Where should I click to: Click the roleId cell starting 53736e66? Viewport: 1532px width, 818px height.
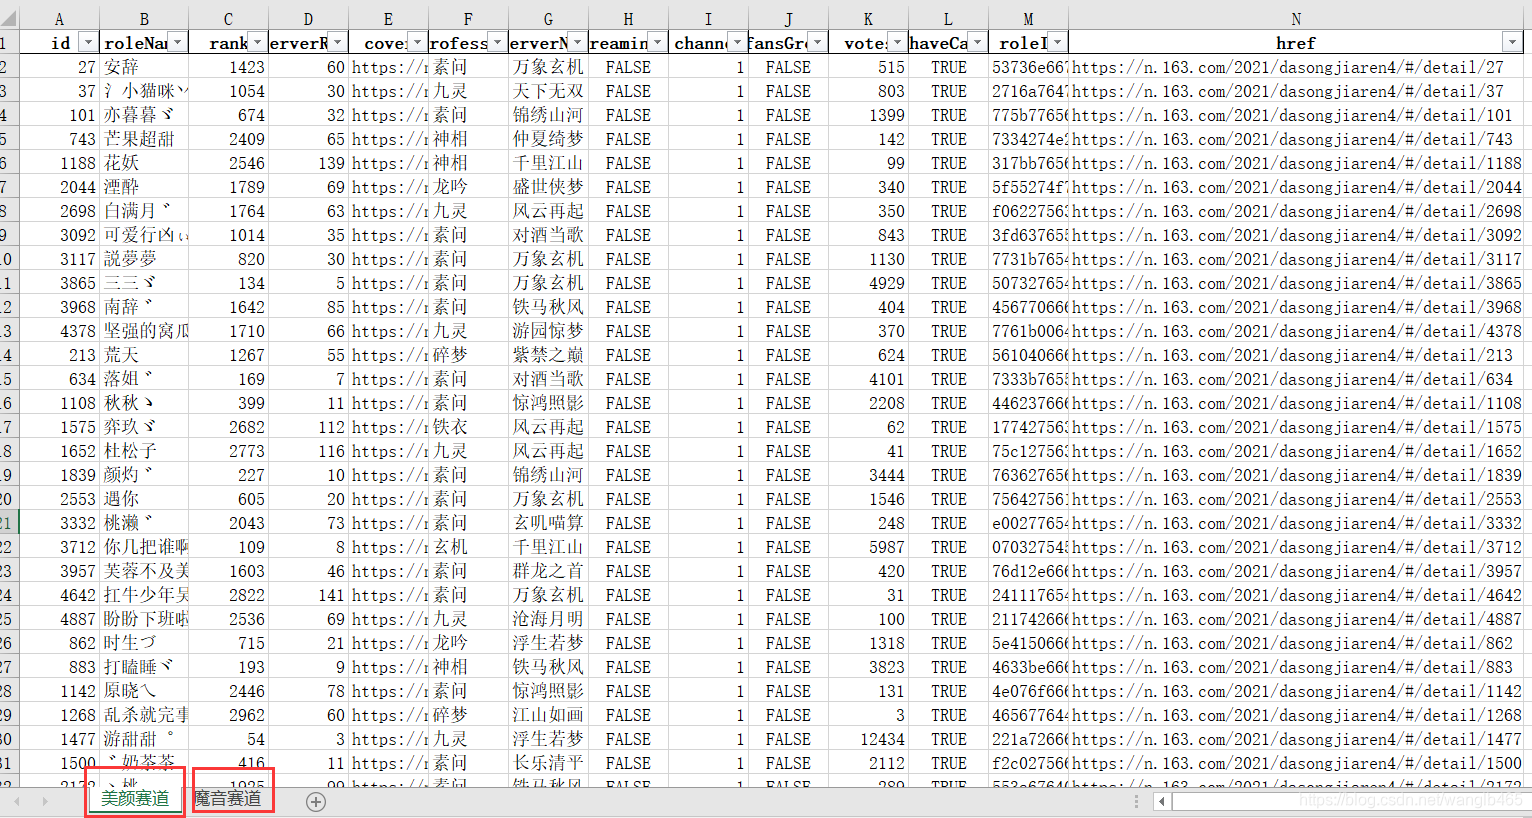tap(1028, 67)
